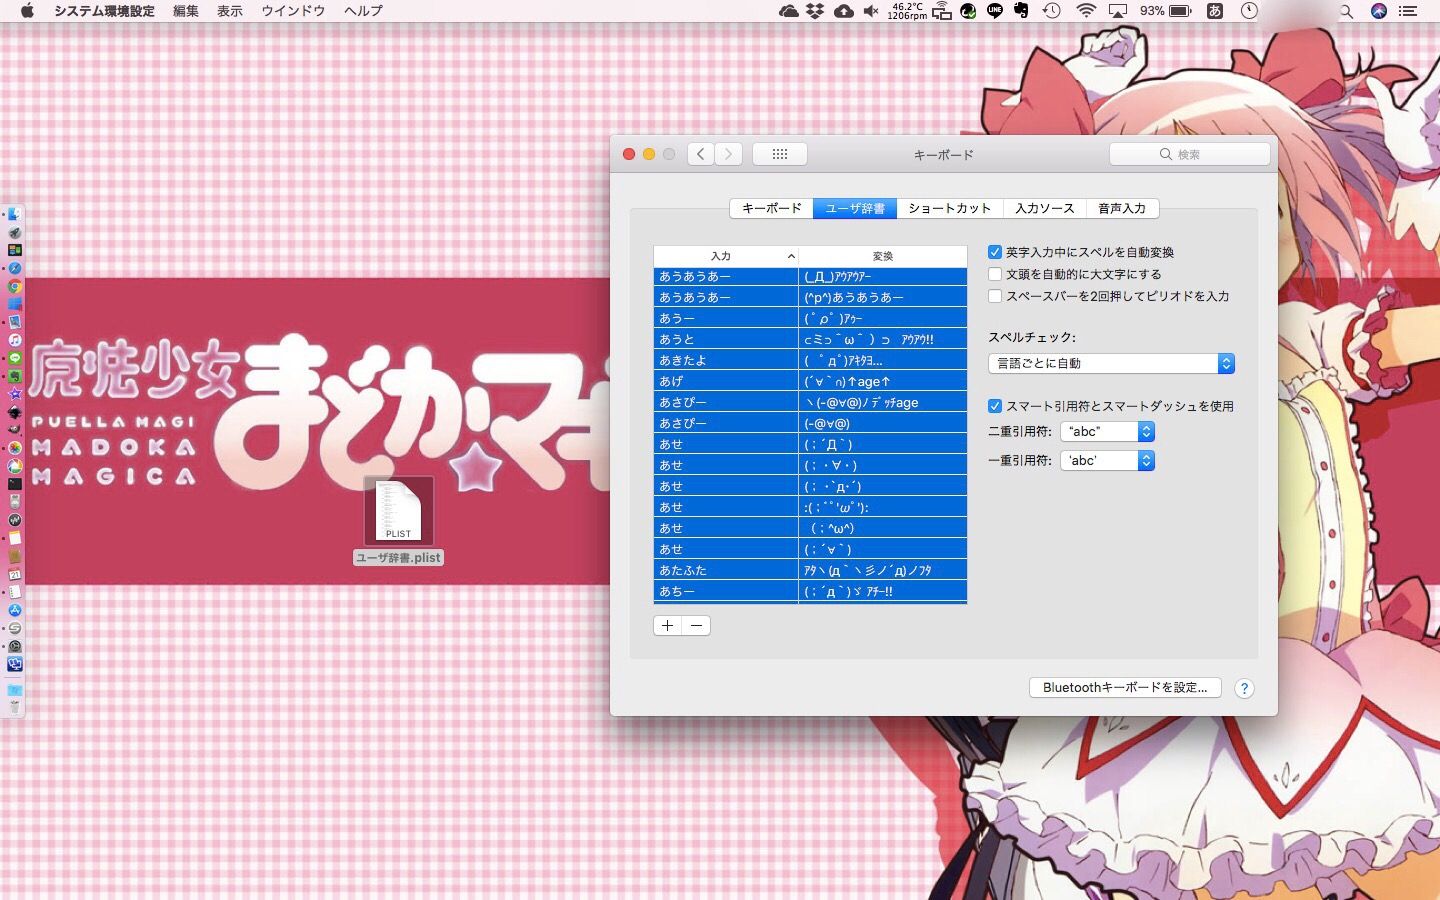This screenshot has height=900, width=1440.
Task: Open 二重引用符 "abc" dropdown
Action: coord(1107,431)
